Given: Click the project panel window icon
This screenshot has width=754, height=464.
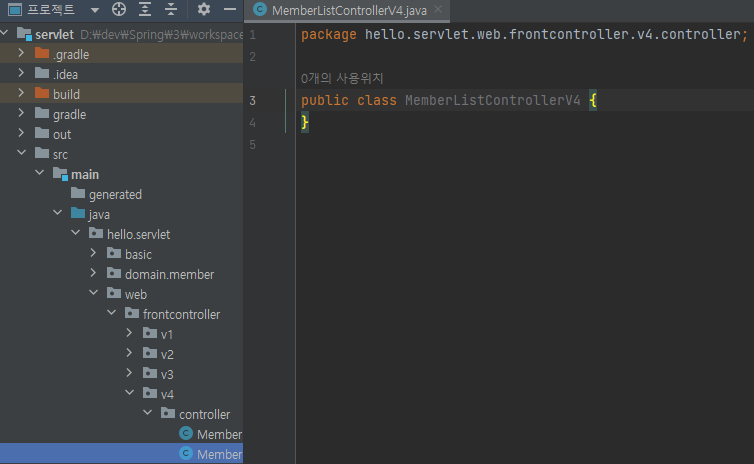Looking at the screenshot, I should [x=15, y=9].
